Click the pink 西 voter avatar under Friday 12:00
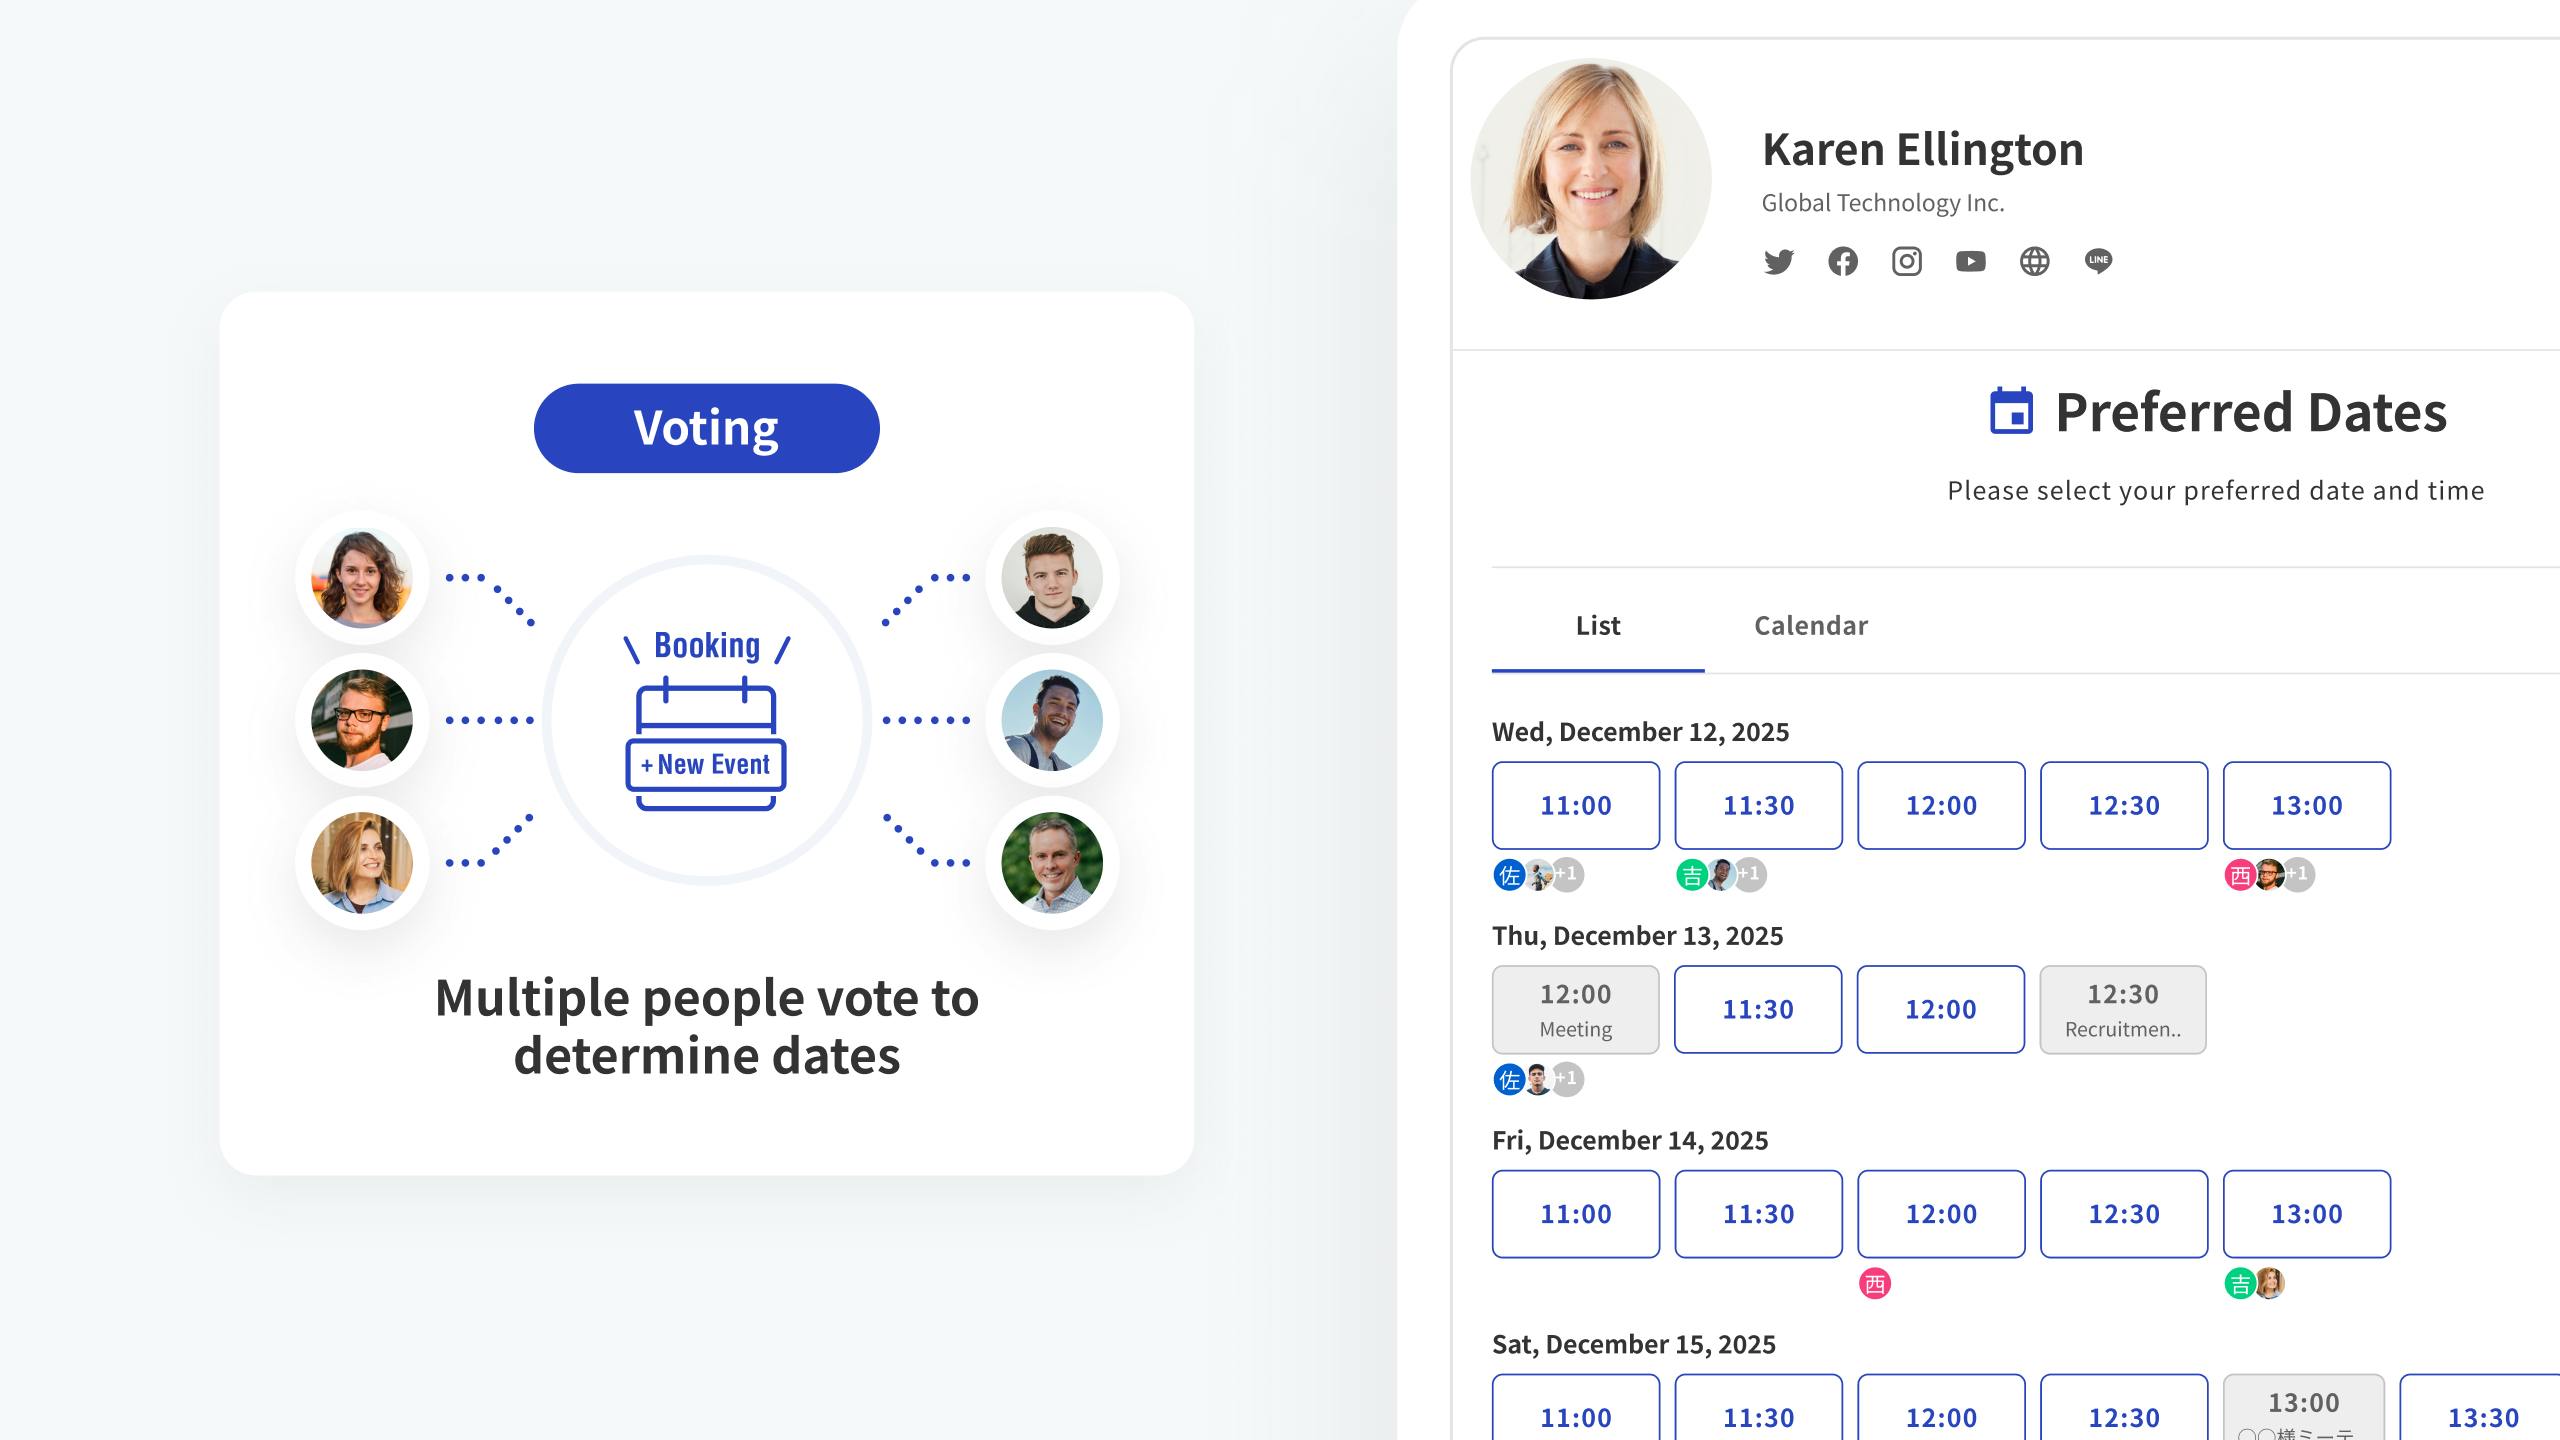Screen dimensions: 2560x1440 pyautogui.click(x=1874, y=1284)
